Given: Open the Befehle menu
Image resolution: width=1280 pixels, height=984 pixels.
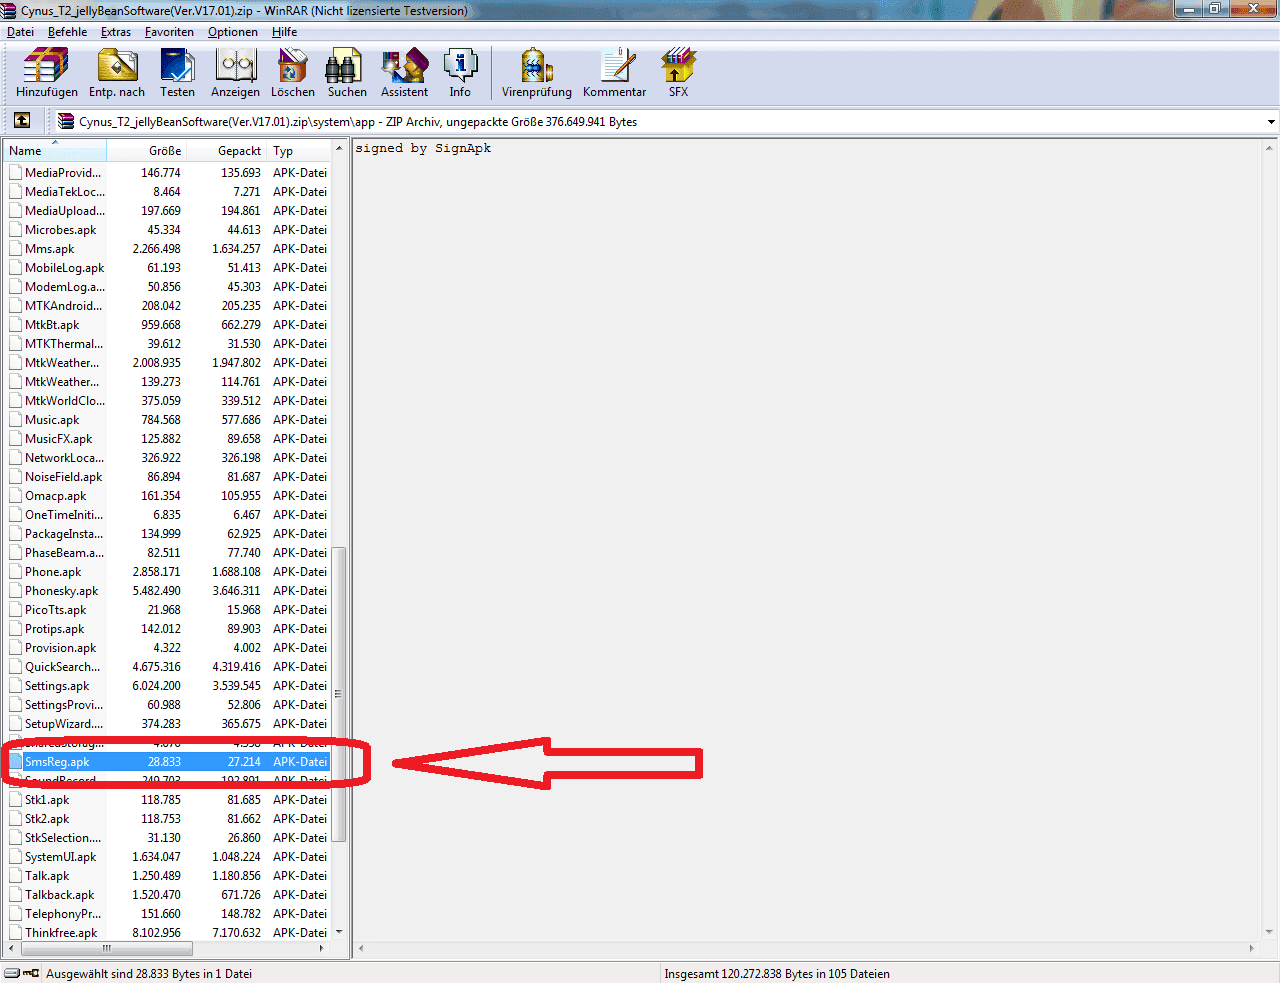Looking at the screenshot, I should tap(67, 32).
